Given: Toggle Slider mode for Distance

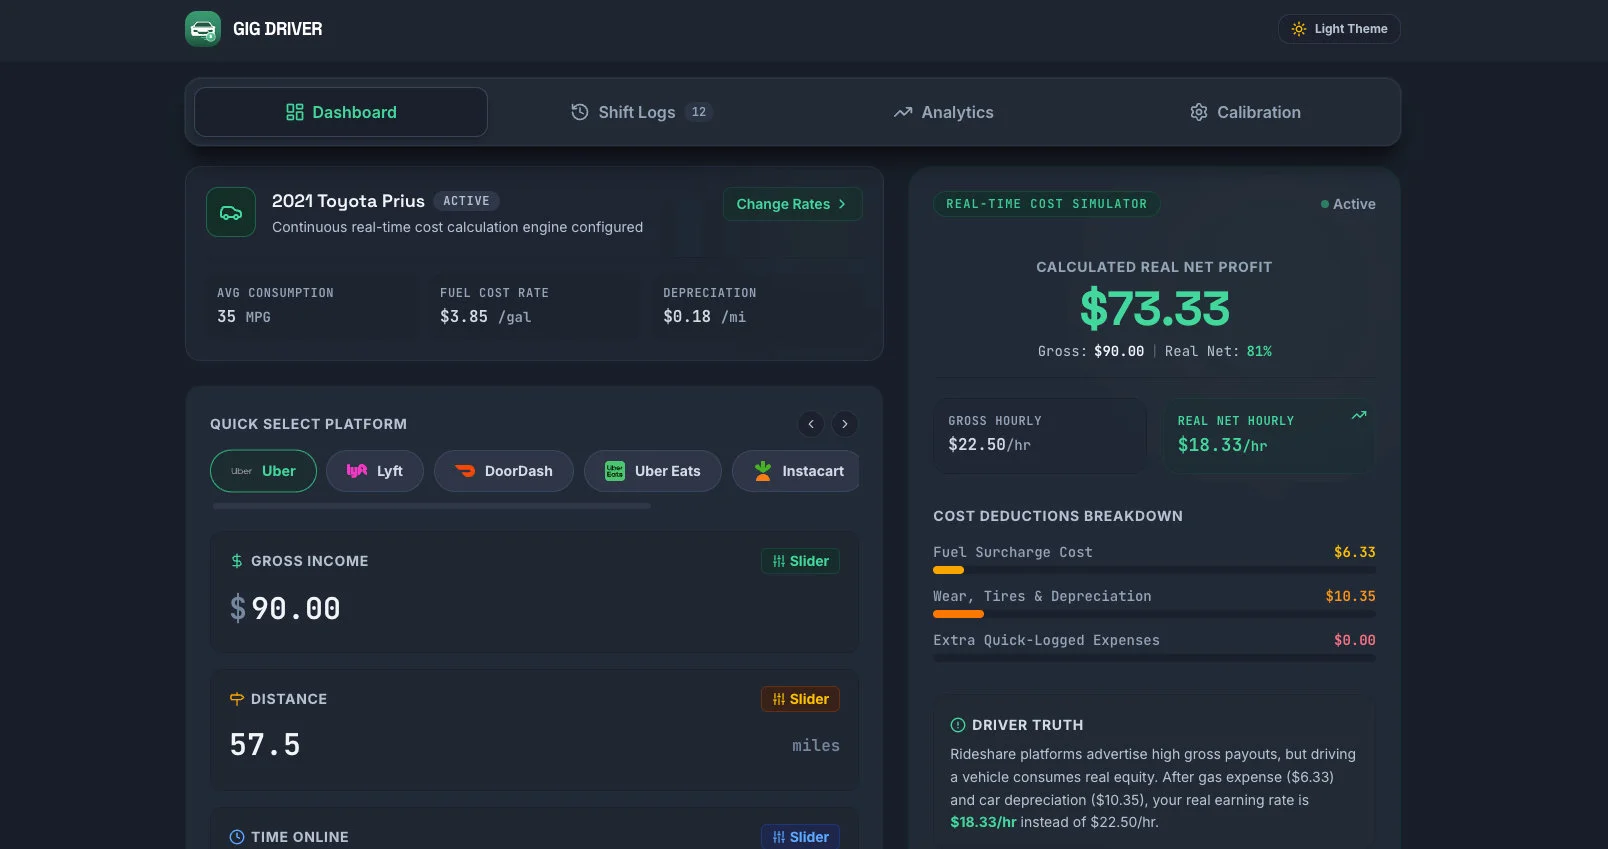Looking at the screenshot, I should pyautogui.click(x=800, y=699).
